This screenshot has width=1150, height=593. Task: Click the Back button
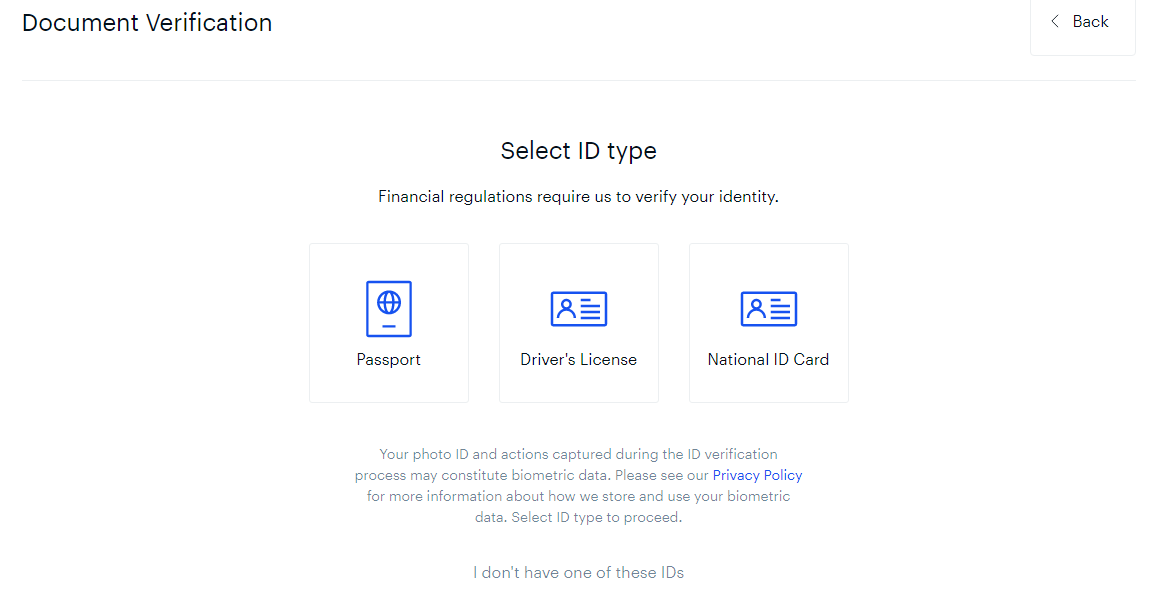point(1082,21)
